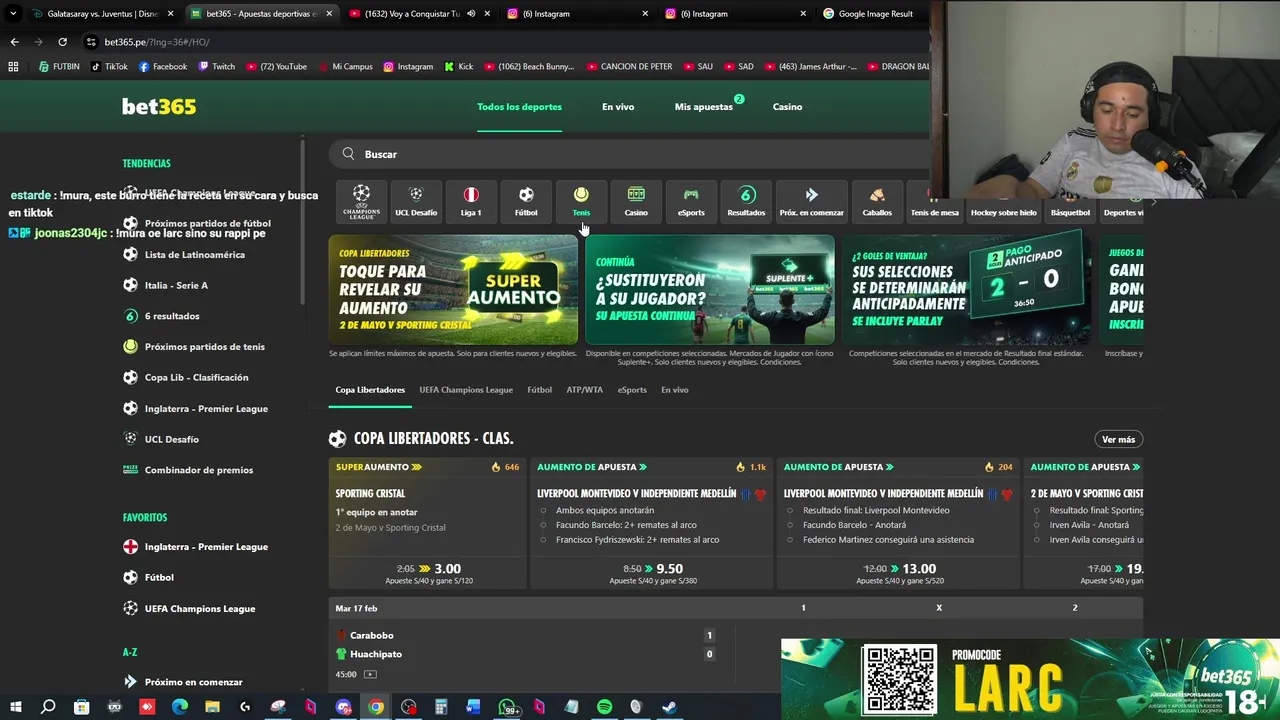1280x720 pixels.
Task: Click the Ver más button
Action: pos(1118,439)
